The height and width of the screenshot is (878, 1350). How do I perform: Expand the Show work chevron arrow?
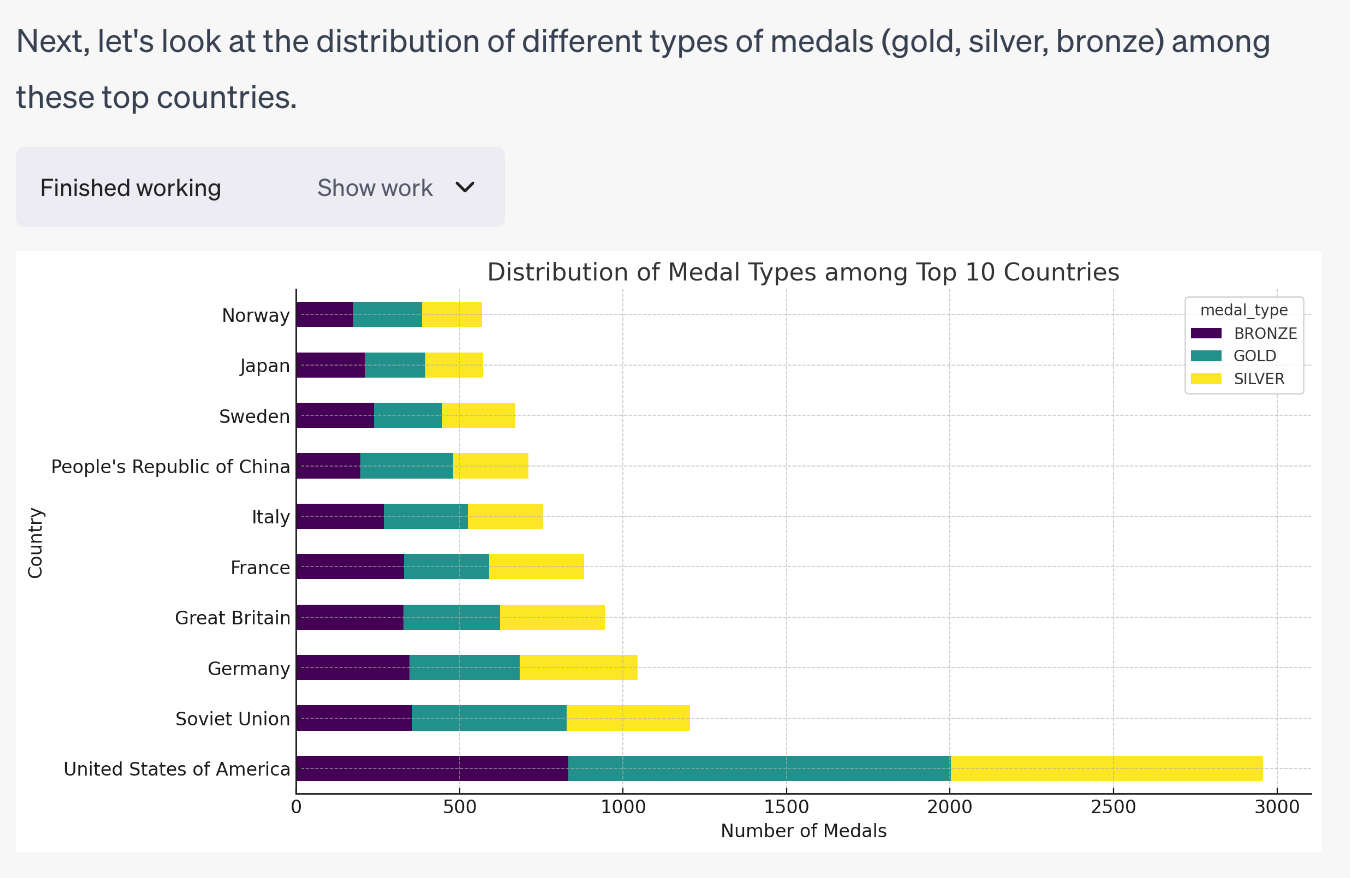pos(465,187)
